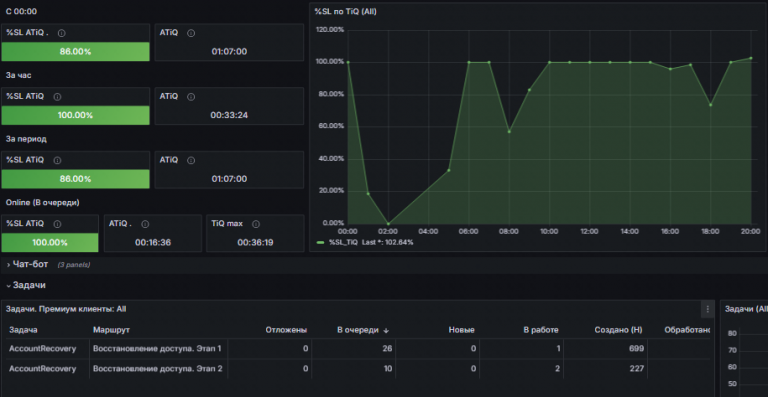Screen dimensions: 768x397
Task: Click info icon next to TiQ max
Action: click(256, 224)
